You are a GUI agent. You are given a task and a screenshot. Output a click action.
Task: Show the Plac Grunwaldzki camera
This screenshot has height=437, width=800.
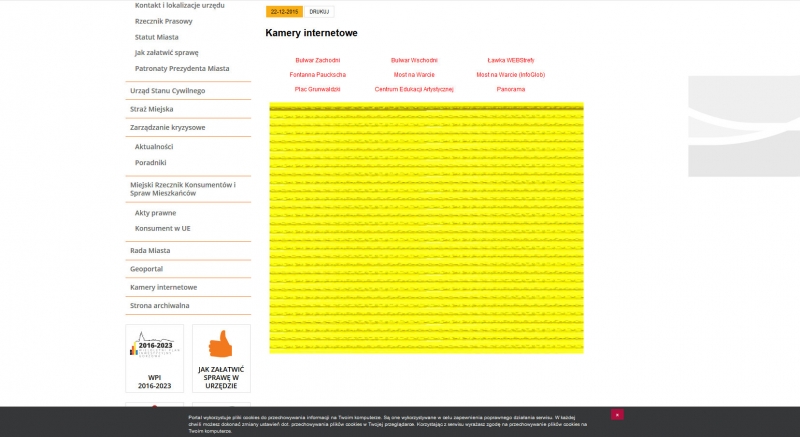click(317, 89)
